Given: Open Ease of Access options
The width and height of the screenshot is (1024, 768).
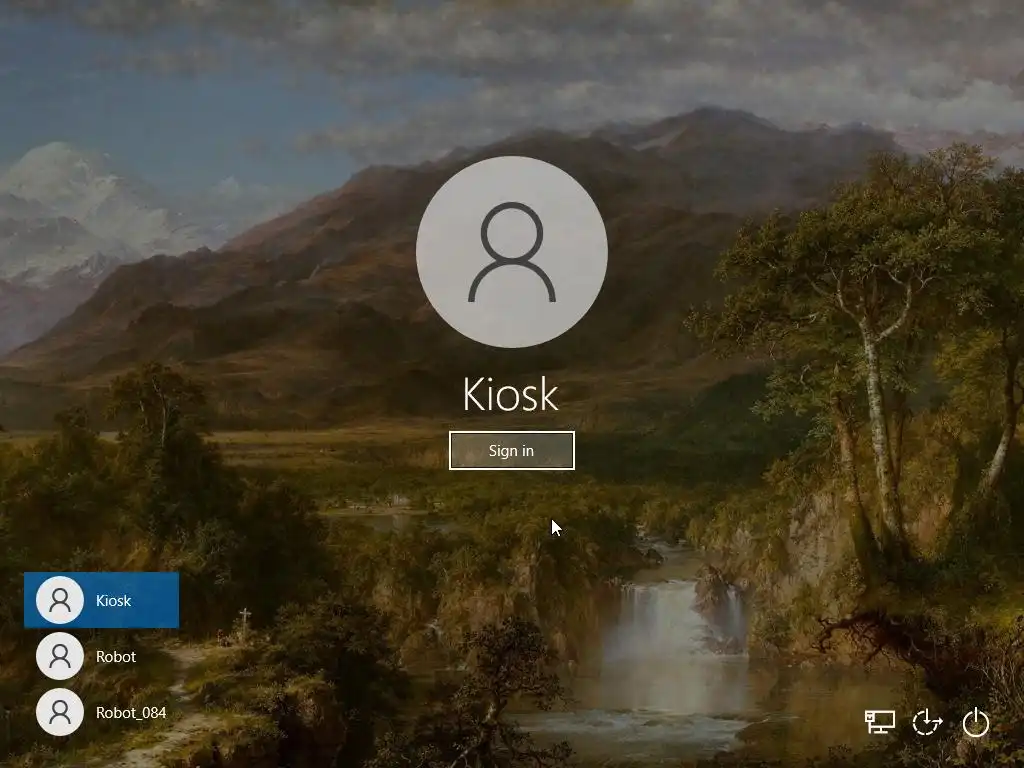Looking at the screenshot, I should (x=927, y=723).
